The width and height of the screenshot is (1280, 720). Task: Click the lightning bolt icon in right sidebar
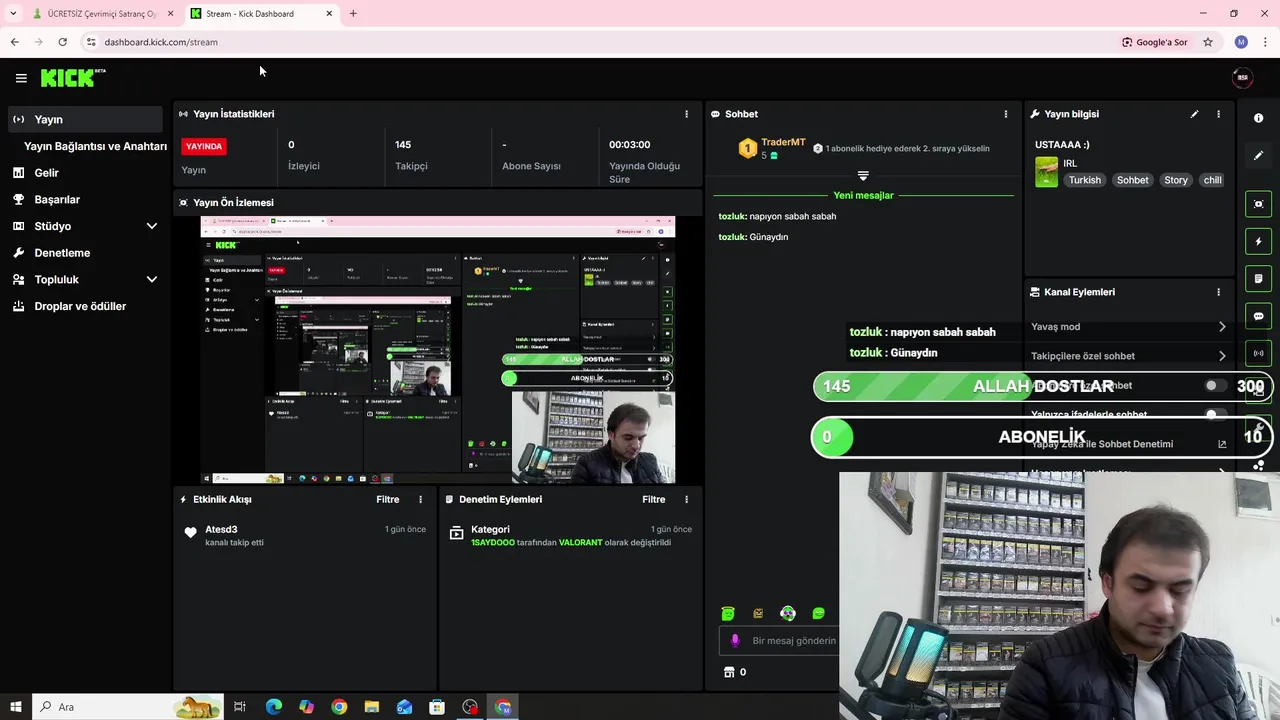[x=1258, y=241]
